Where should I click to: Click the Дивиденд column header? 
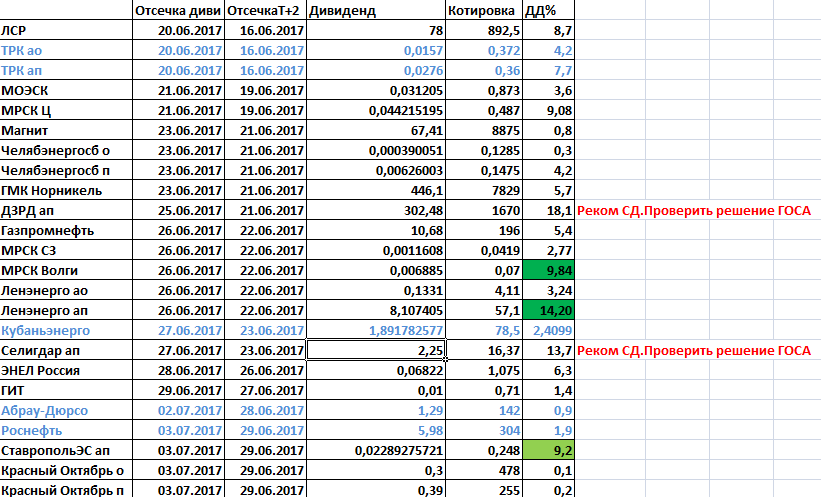click(376, 10)
